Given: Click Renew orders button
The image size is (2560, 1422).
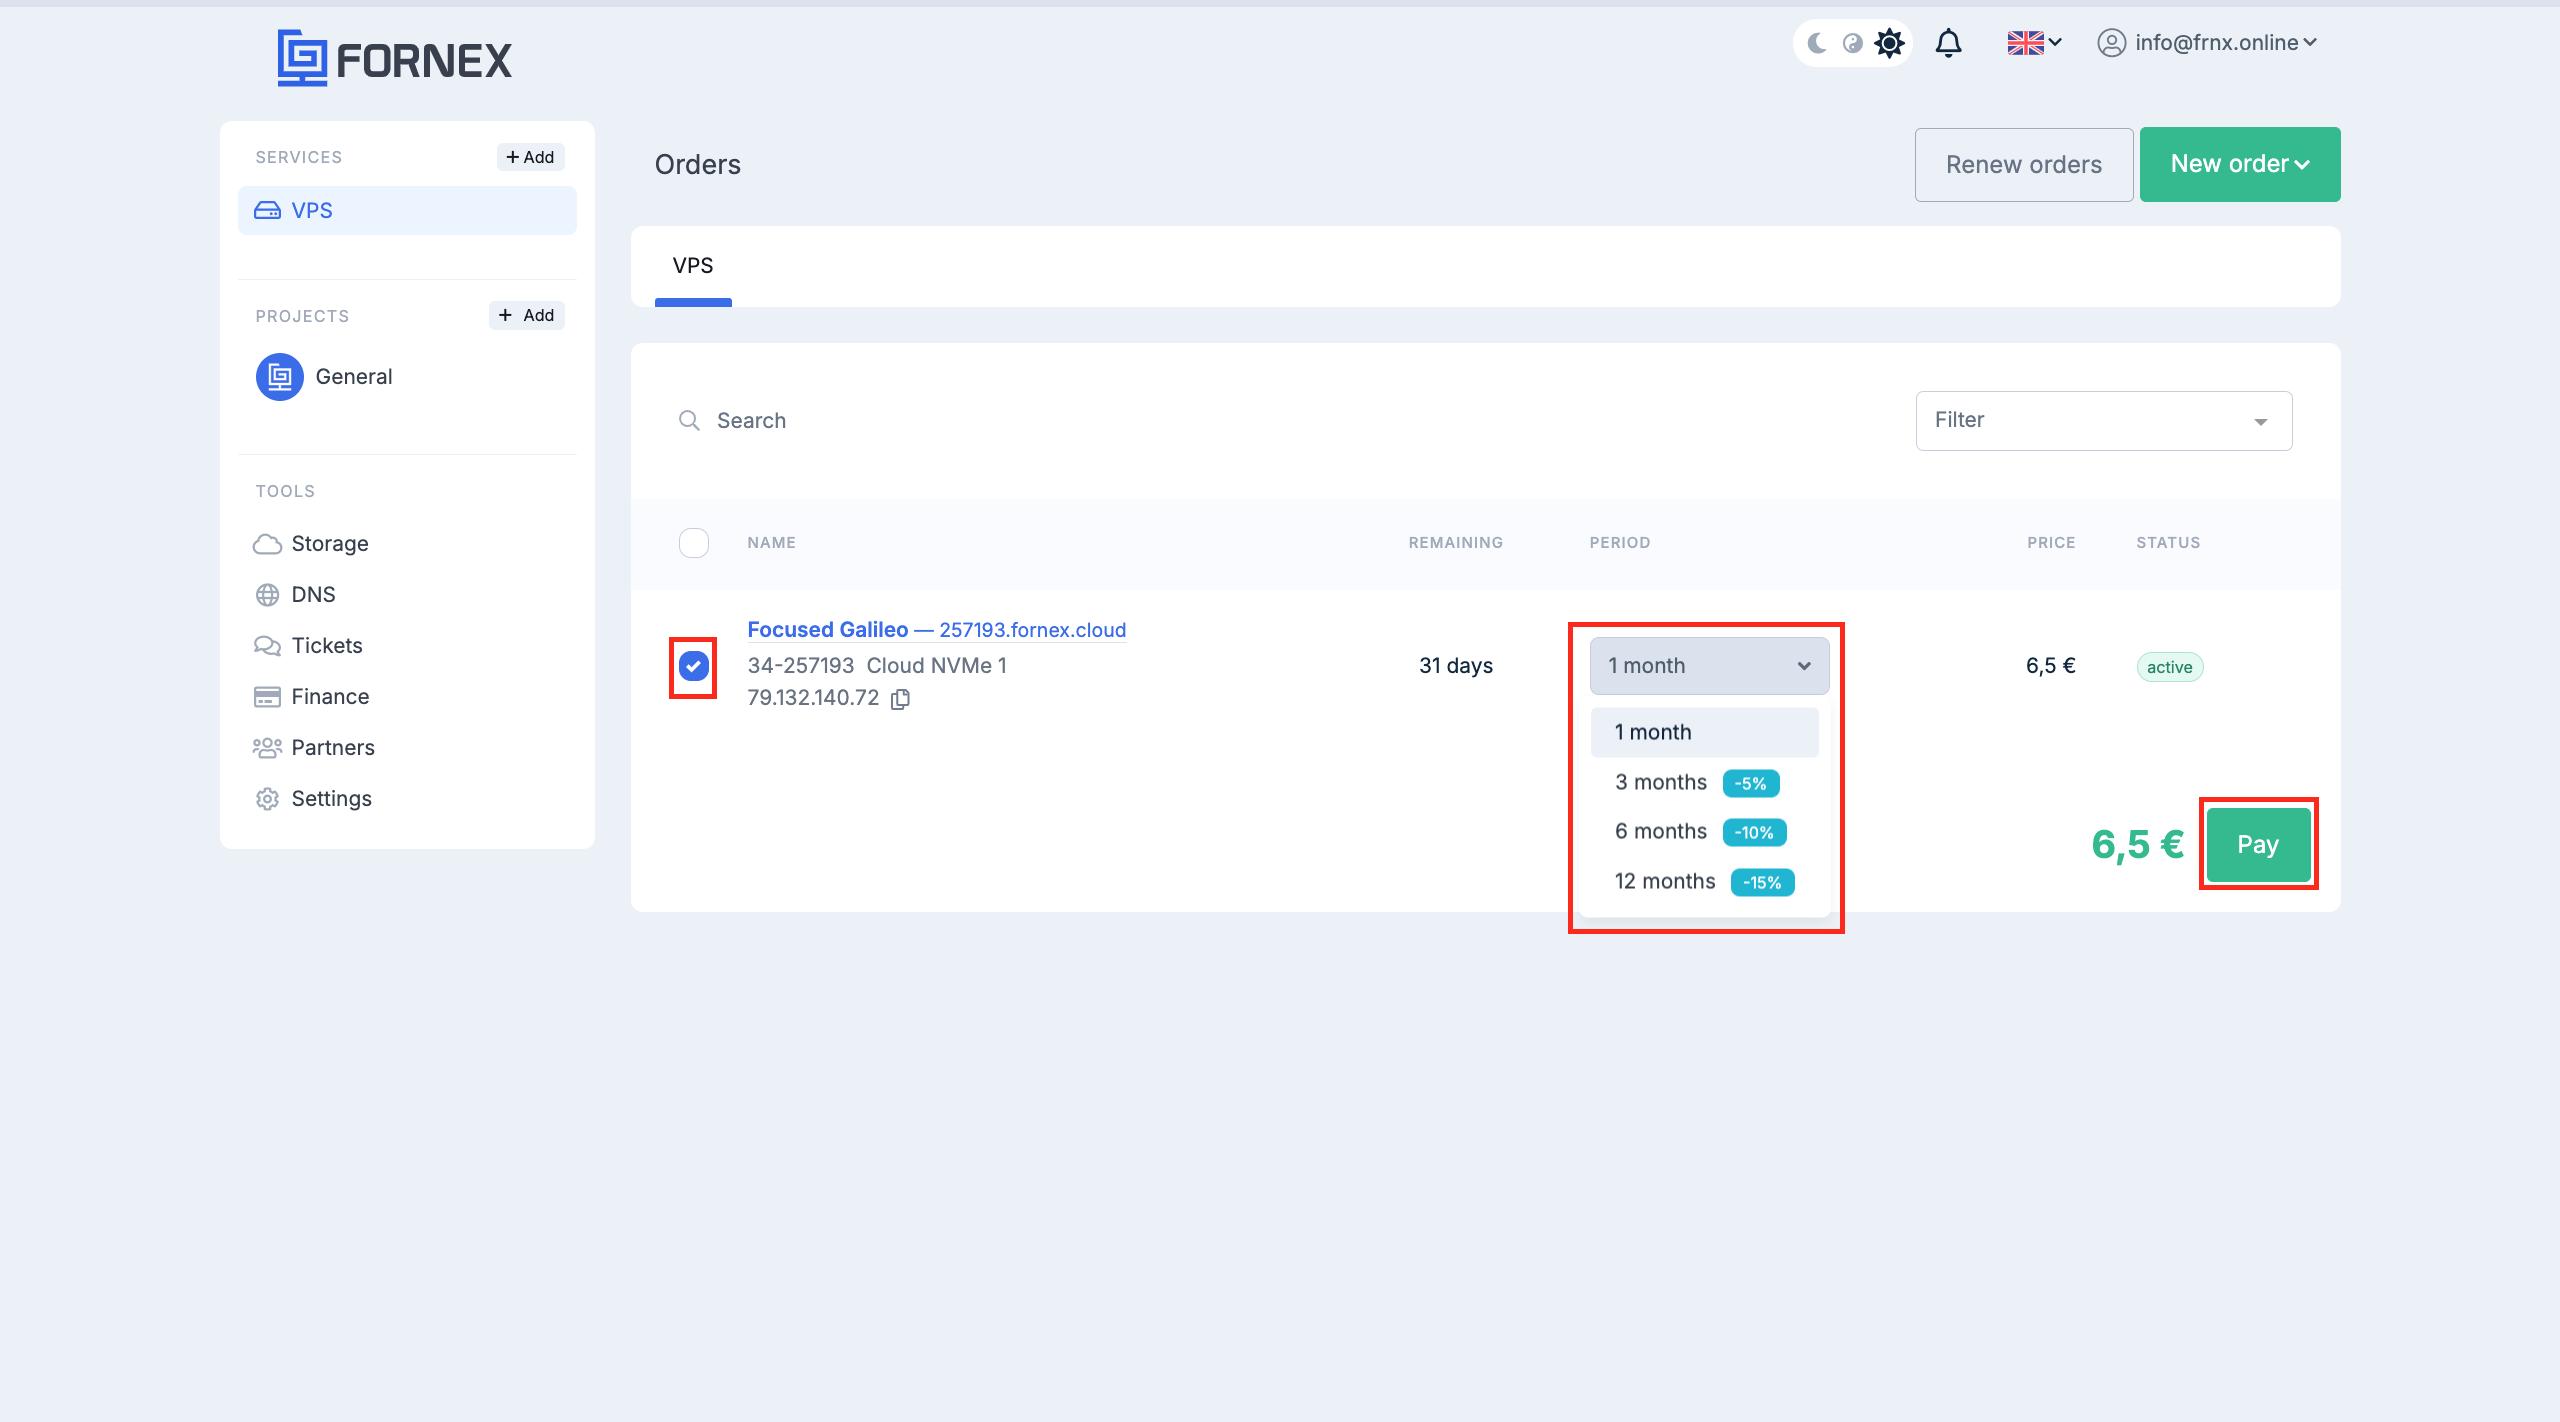Looking at the screenshot, I should [x=2023, y=164].
